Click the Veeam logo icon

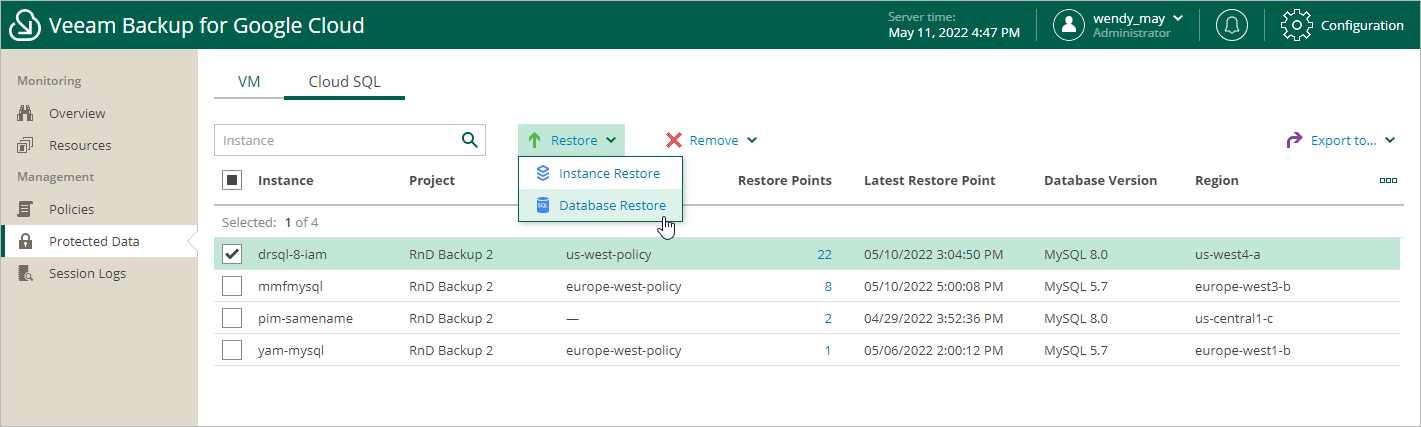point(25,25)
